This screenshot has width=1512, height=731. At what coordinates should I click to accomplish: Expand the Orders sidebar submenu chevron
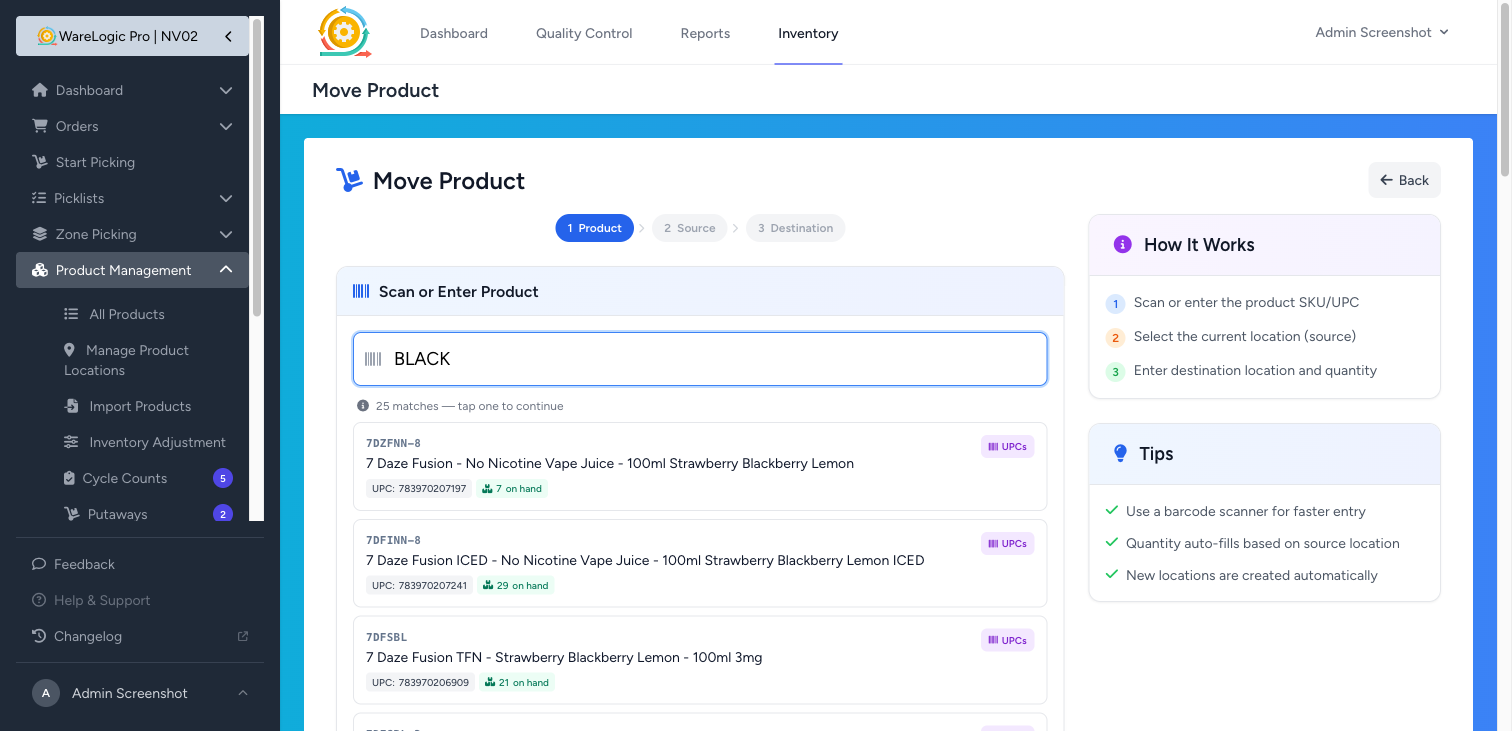tap(226, 126)
